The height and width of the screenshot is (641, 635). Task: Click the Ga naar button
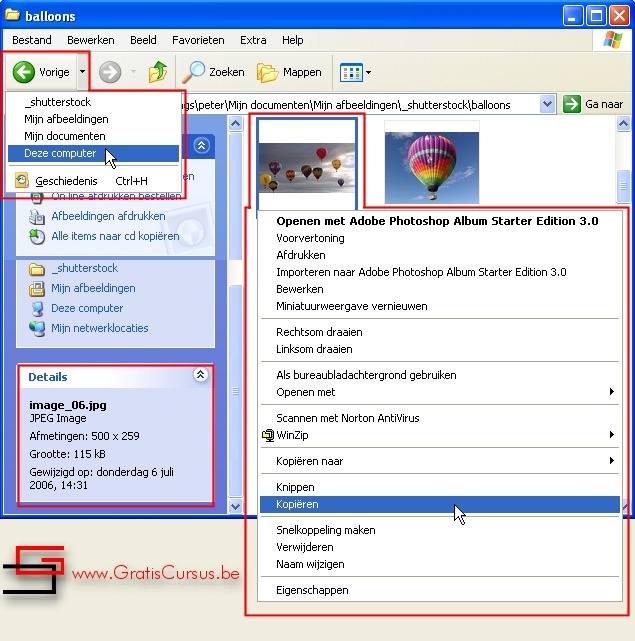pos(593,104)
